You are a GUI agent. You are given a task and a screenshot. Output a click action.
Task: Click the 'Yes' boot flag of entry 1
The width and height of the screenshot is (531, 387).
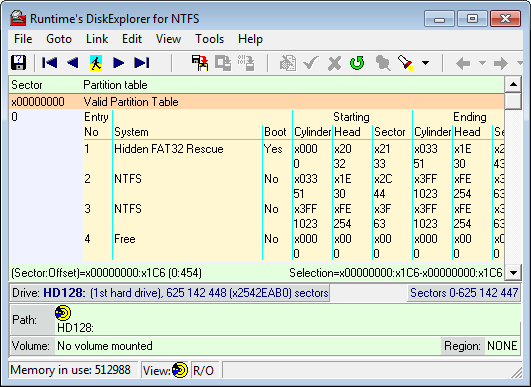pos(273,149)
